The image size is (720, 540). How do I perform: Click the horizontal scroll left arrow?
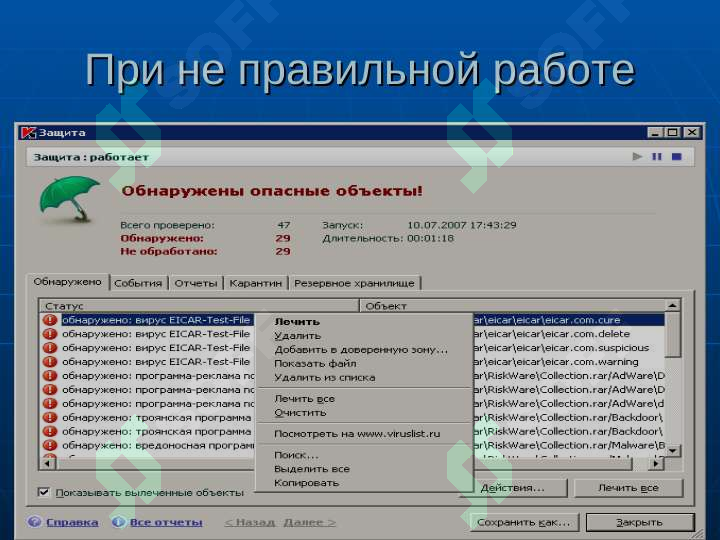(48, 464)
